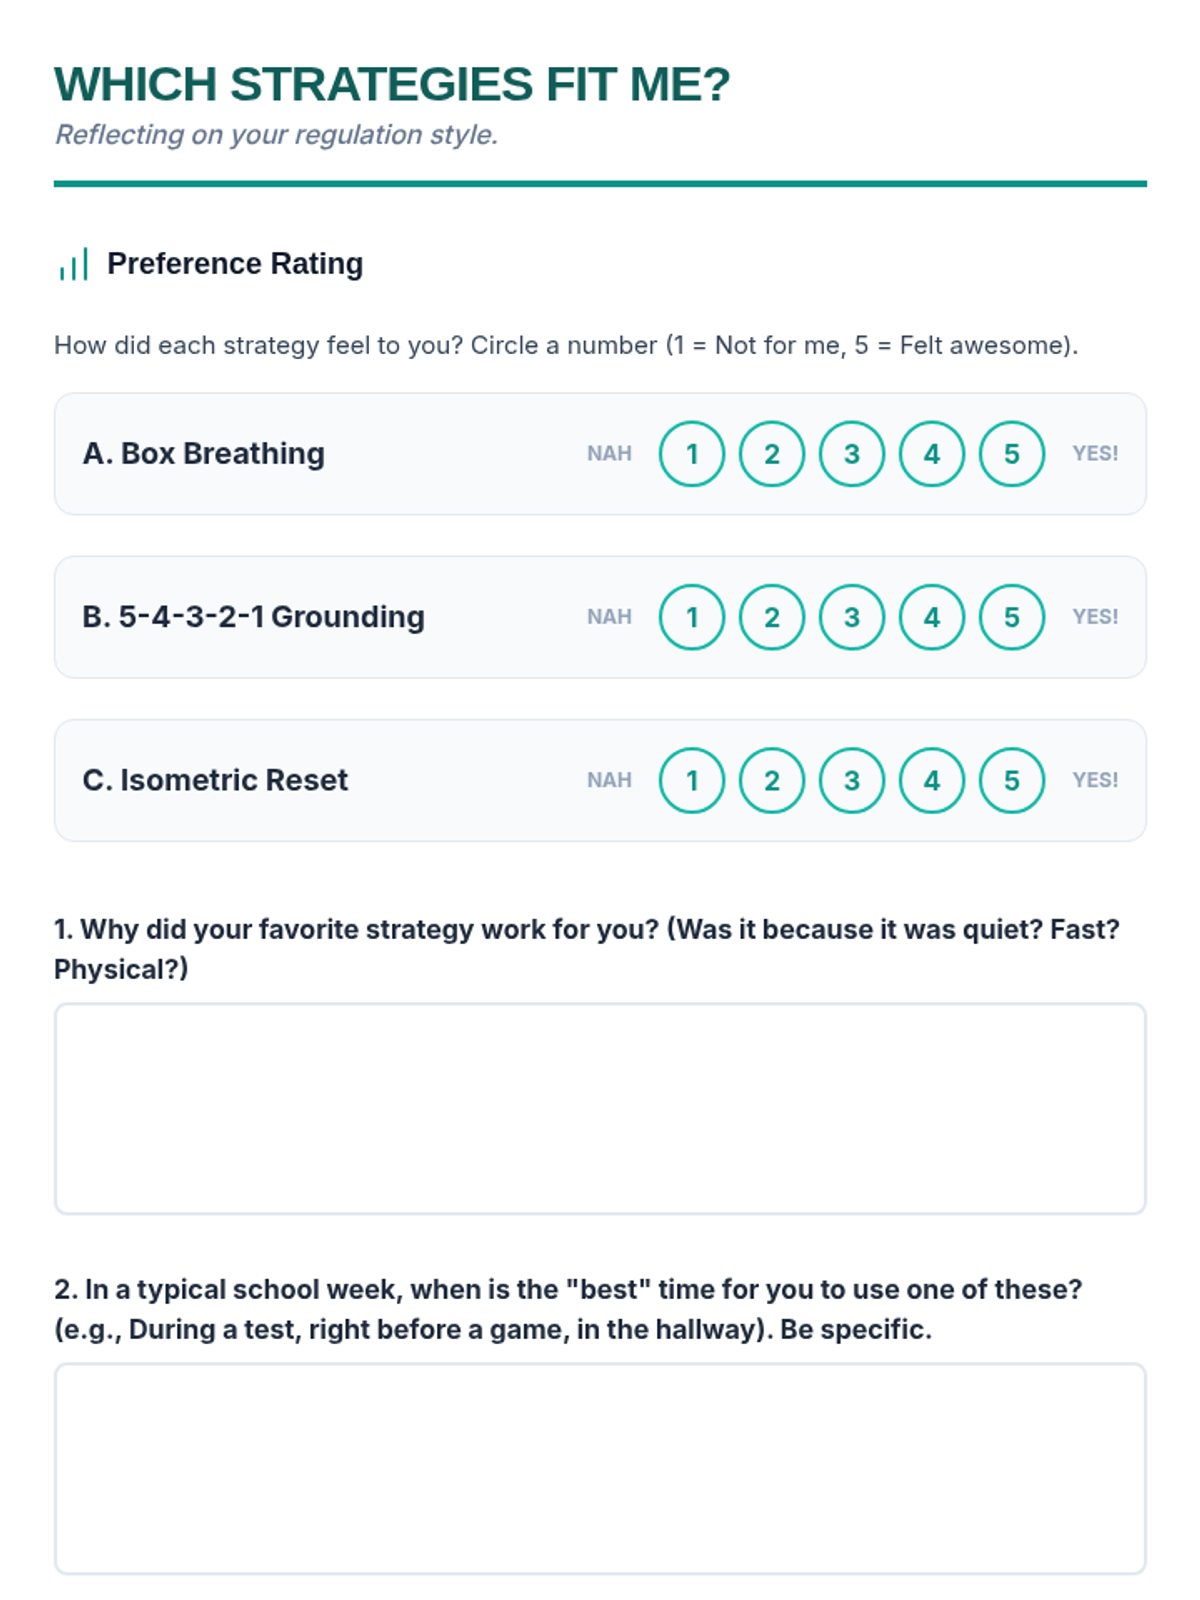Select rating 2 for 5-4-3-2-1 Grounding
The height and width of the screenshot is (1600, 1200).
pyautogui.click(x=772, y=617)
